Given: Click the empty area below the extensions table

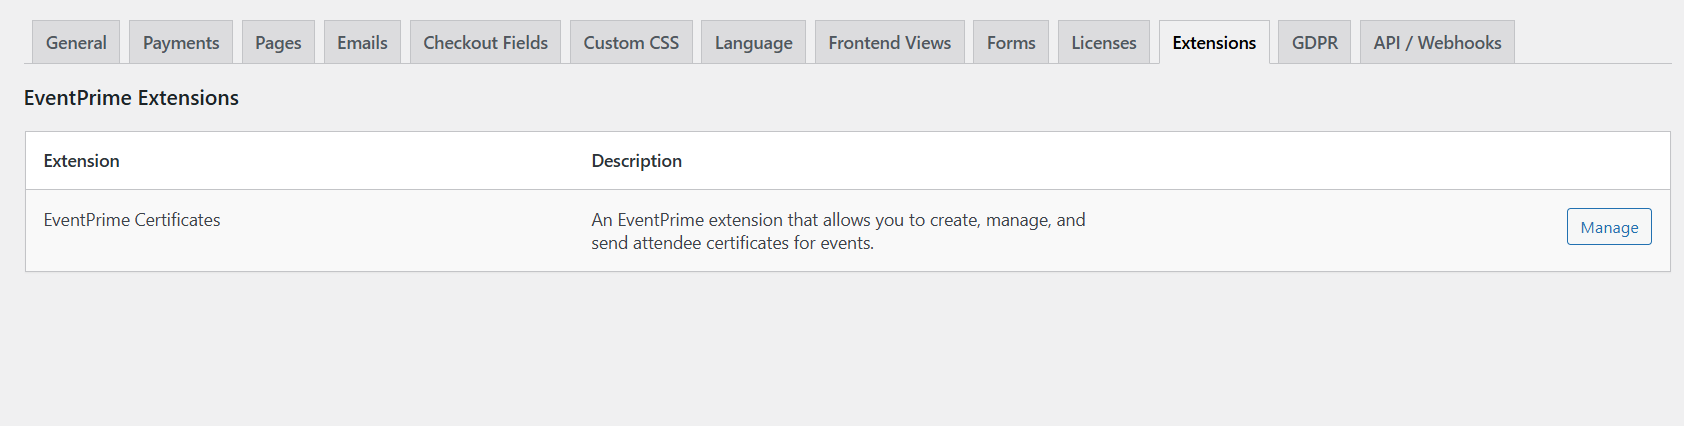Looking at the screenshot, I should point(840,350).
